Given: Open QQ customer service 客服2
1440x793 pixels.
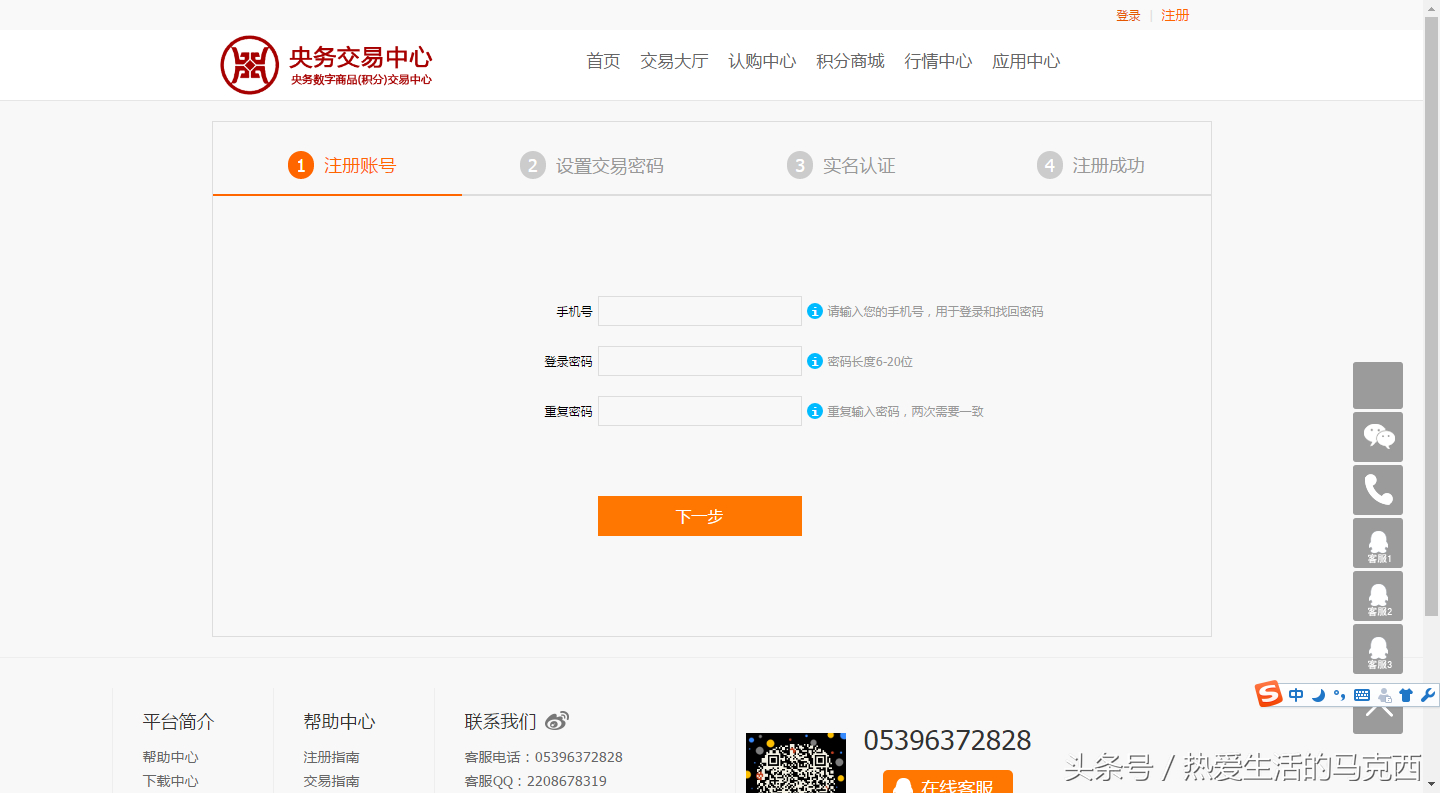Looking at the screenshot, I should point(1378,596).
